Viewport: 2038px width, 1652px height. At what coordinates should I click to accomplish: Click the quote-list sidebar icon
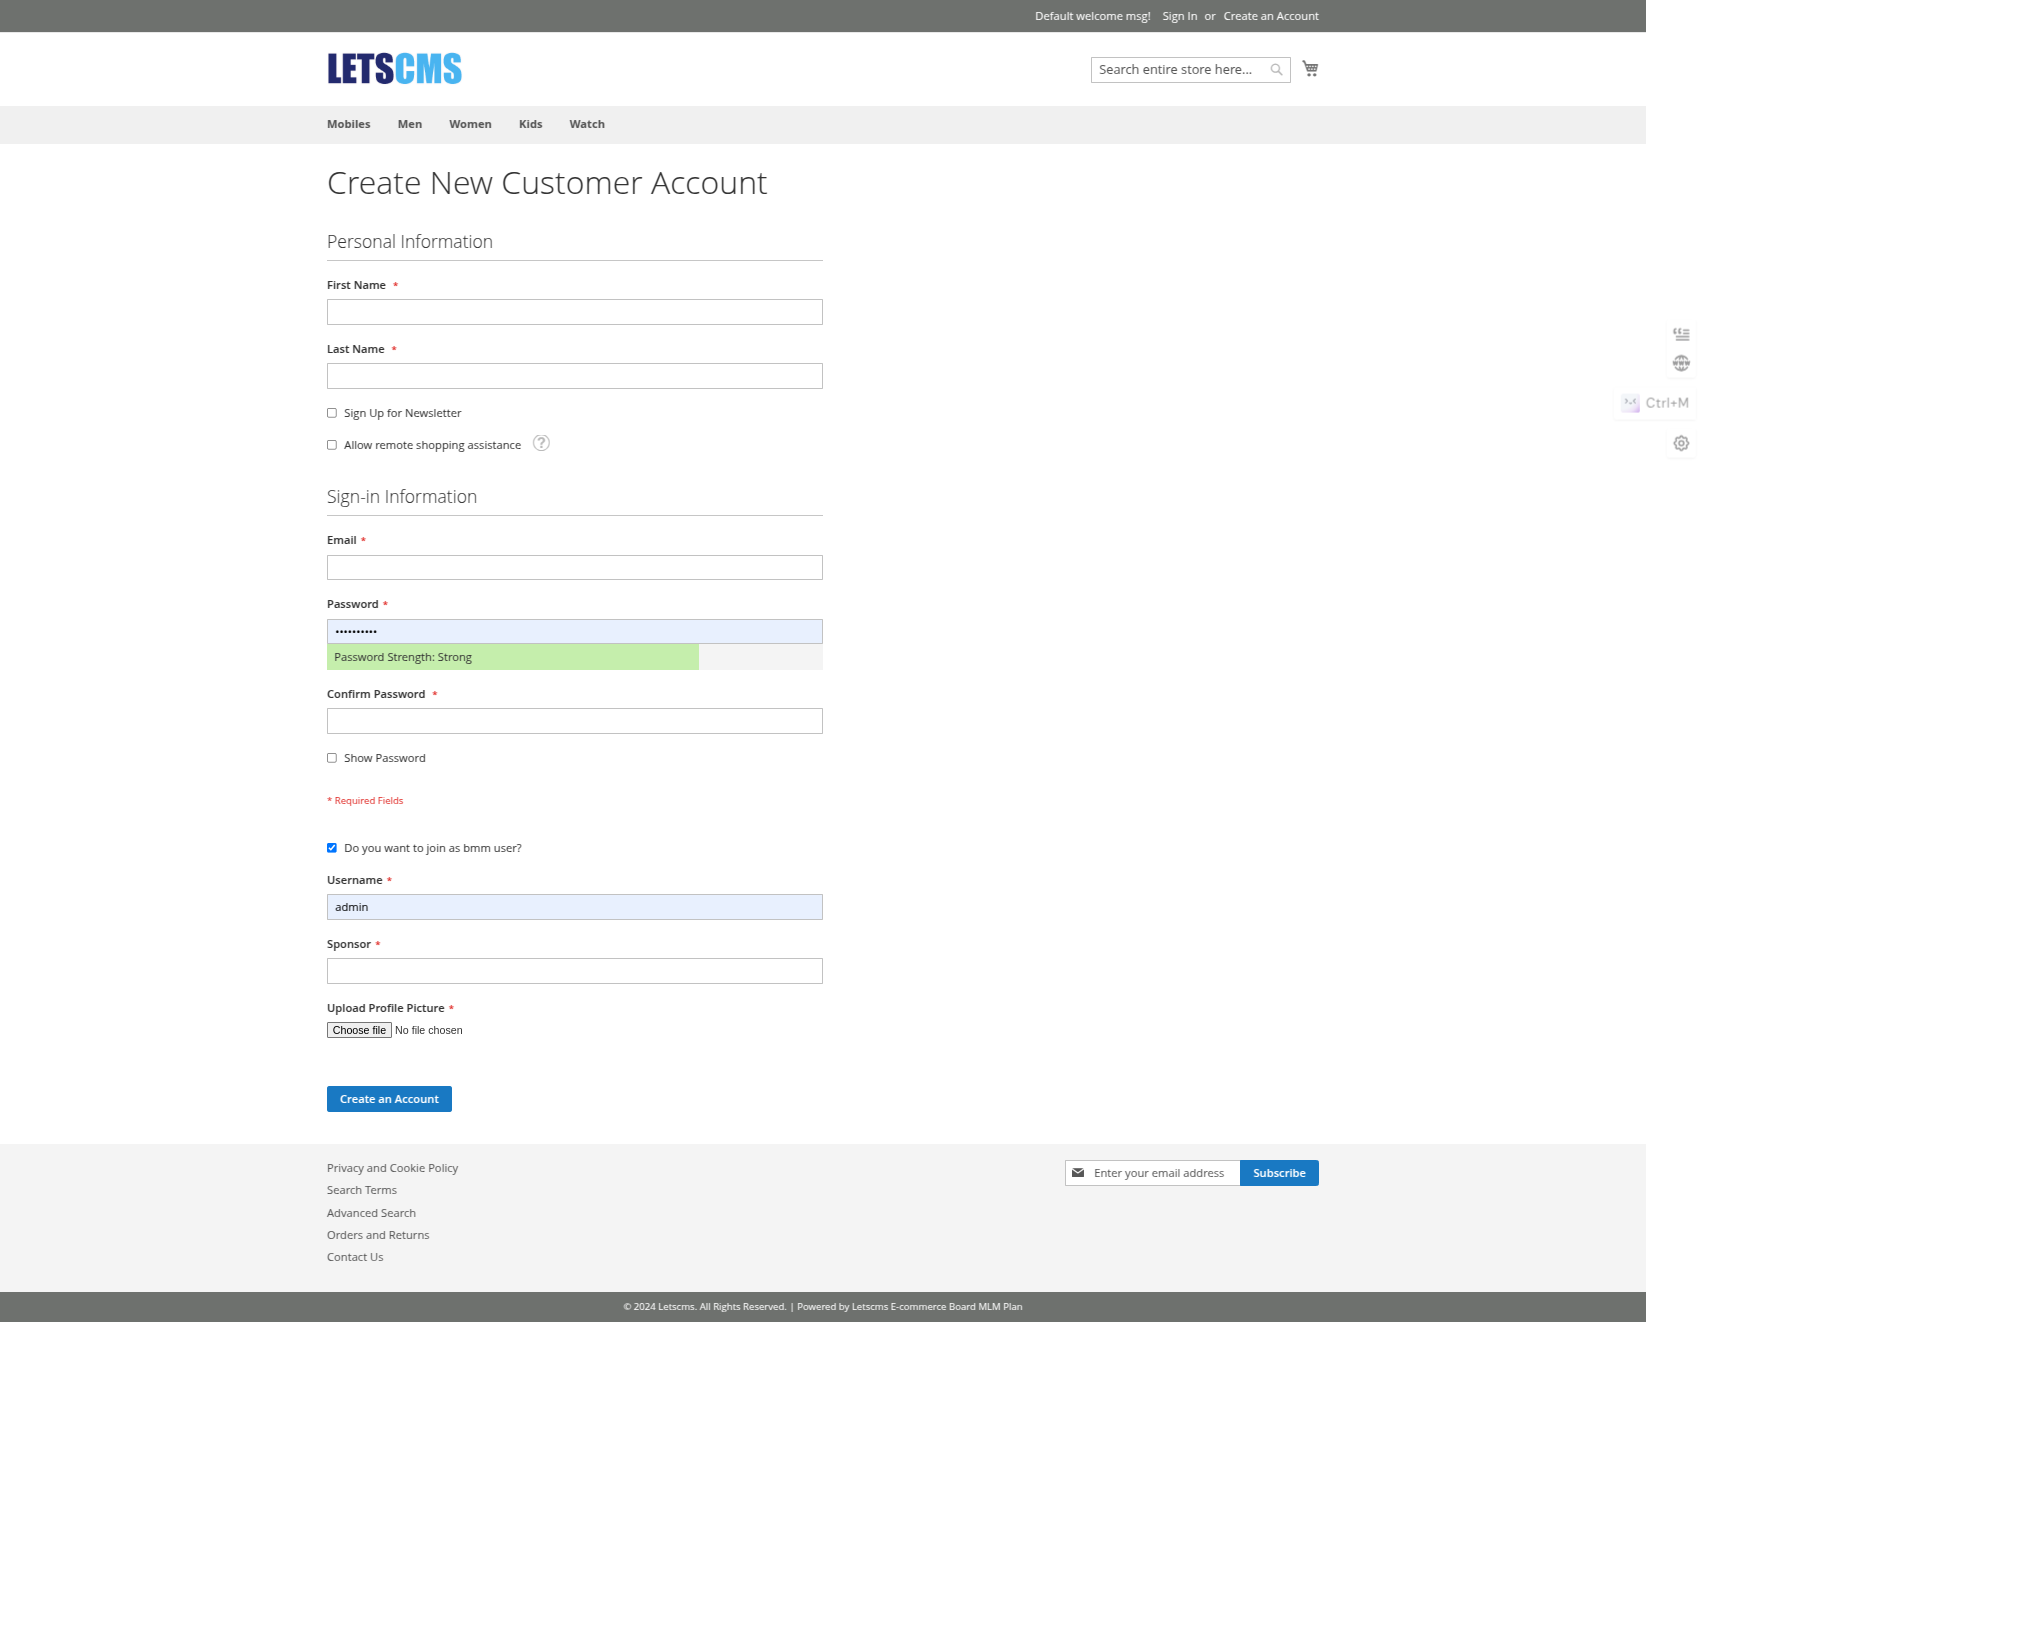[1681, 334]
